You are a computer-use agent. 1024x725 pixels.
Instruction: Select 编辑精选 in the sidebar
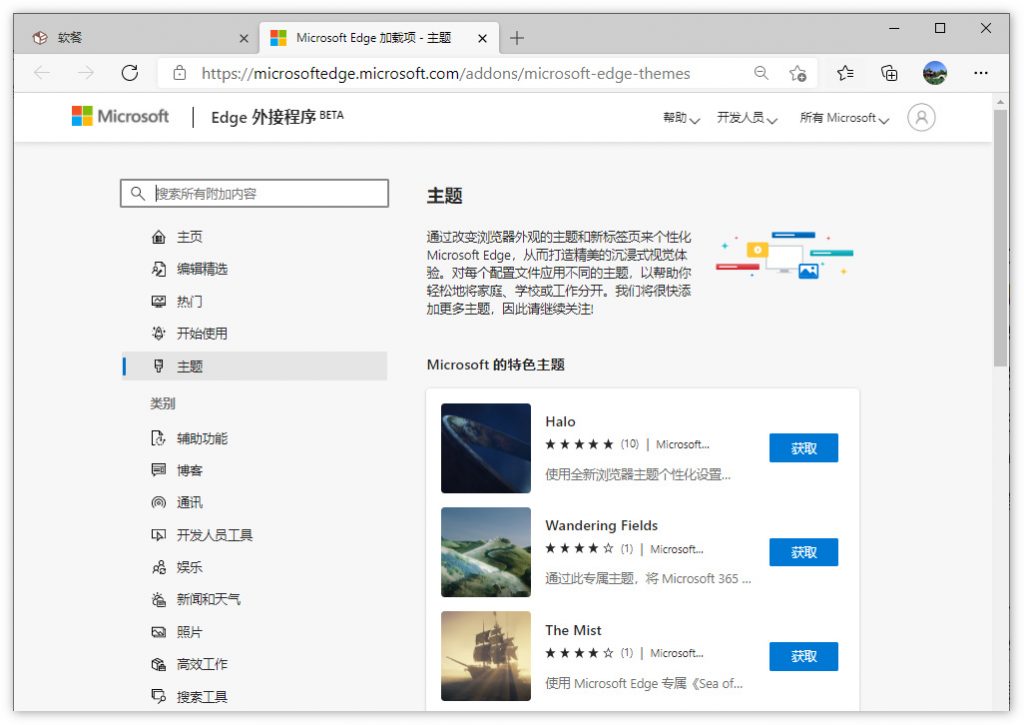point(202,269)
